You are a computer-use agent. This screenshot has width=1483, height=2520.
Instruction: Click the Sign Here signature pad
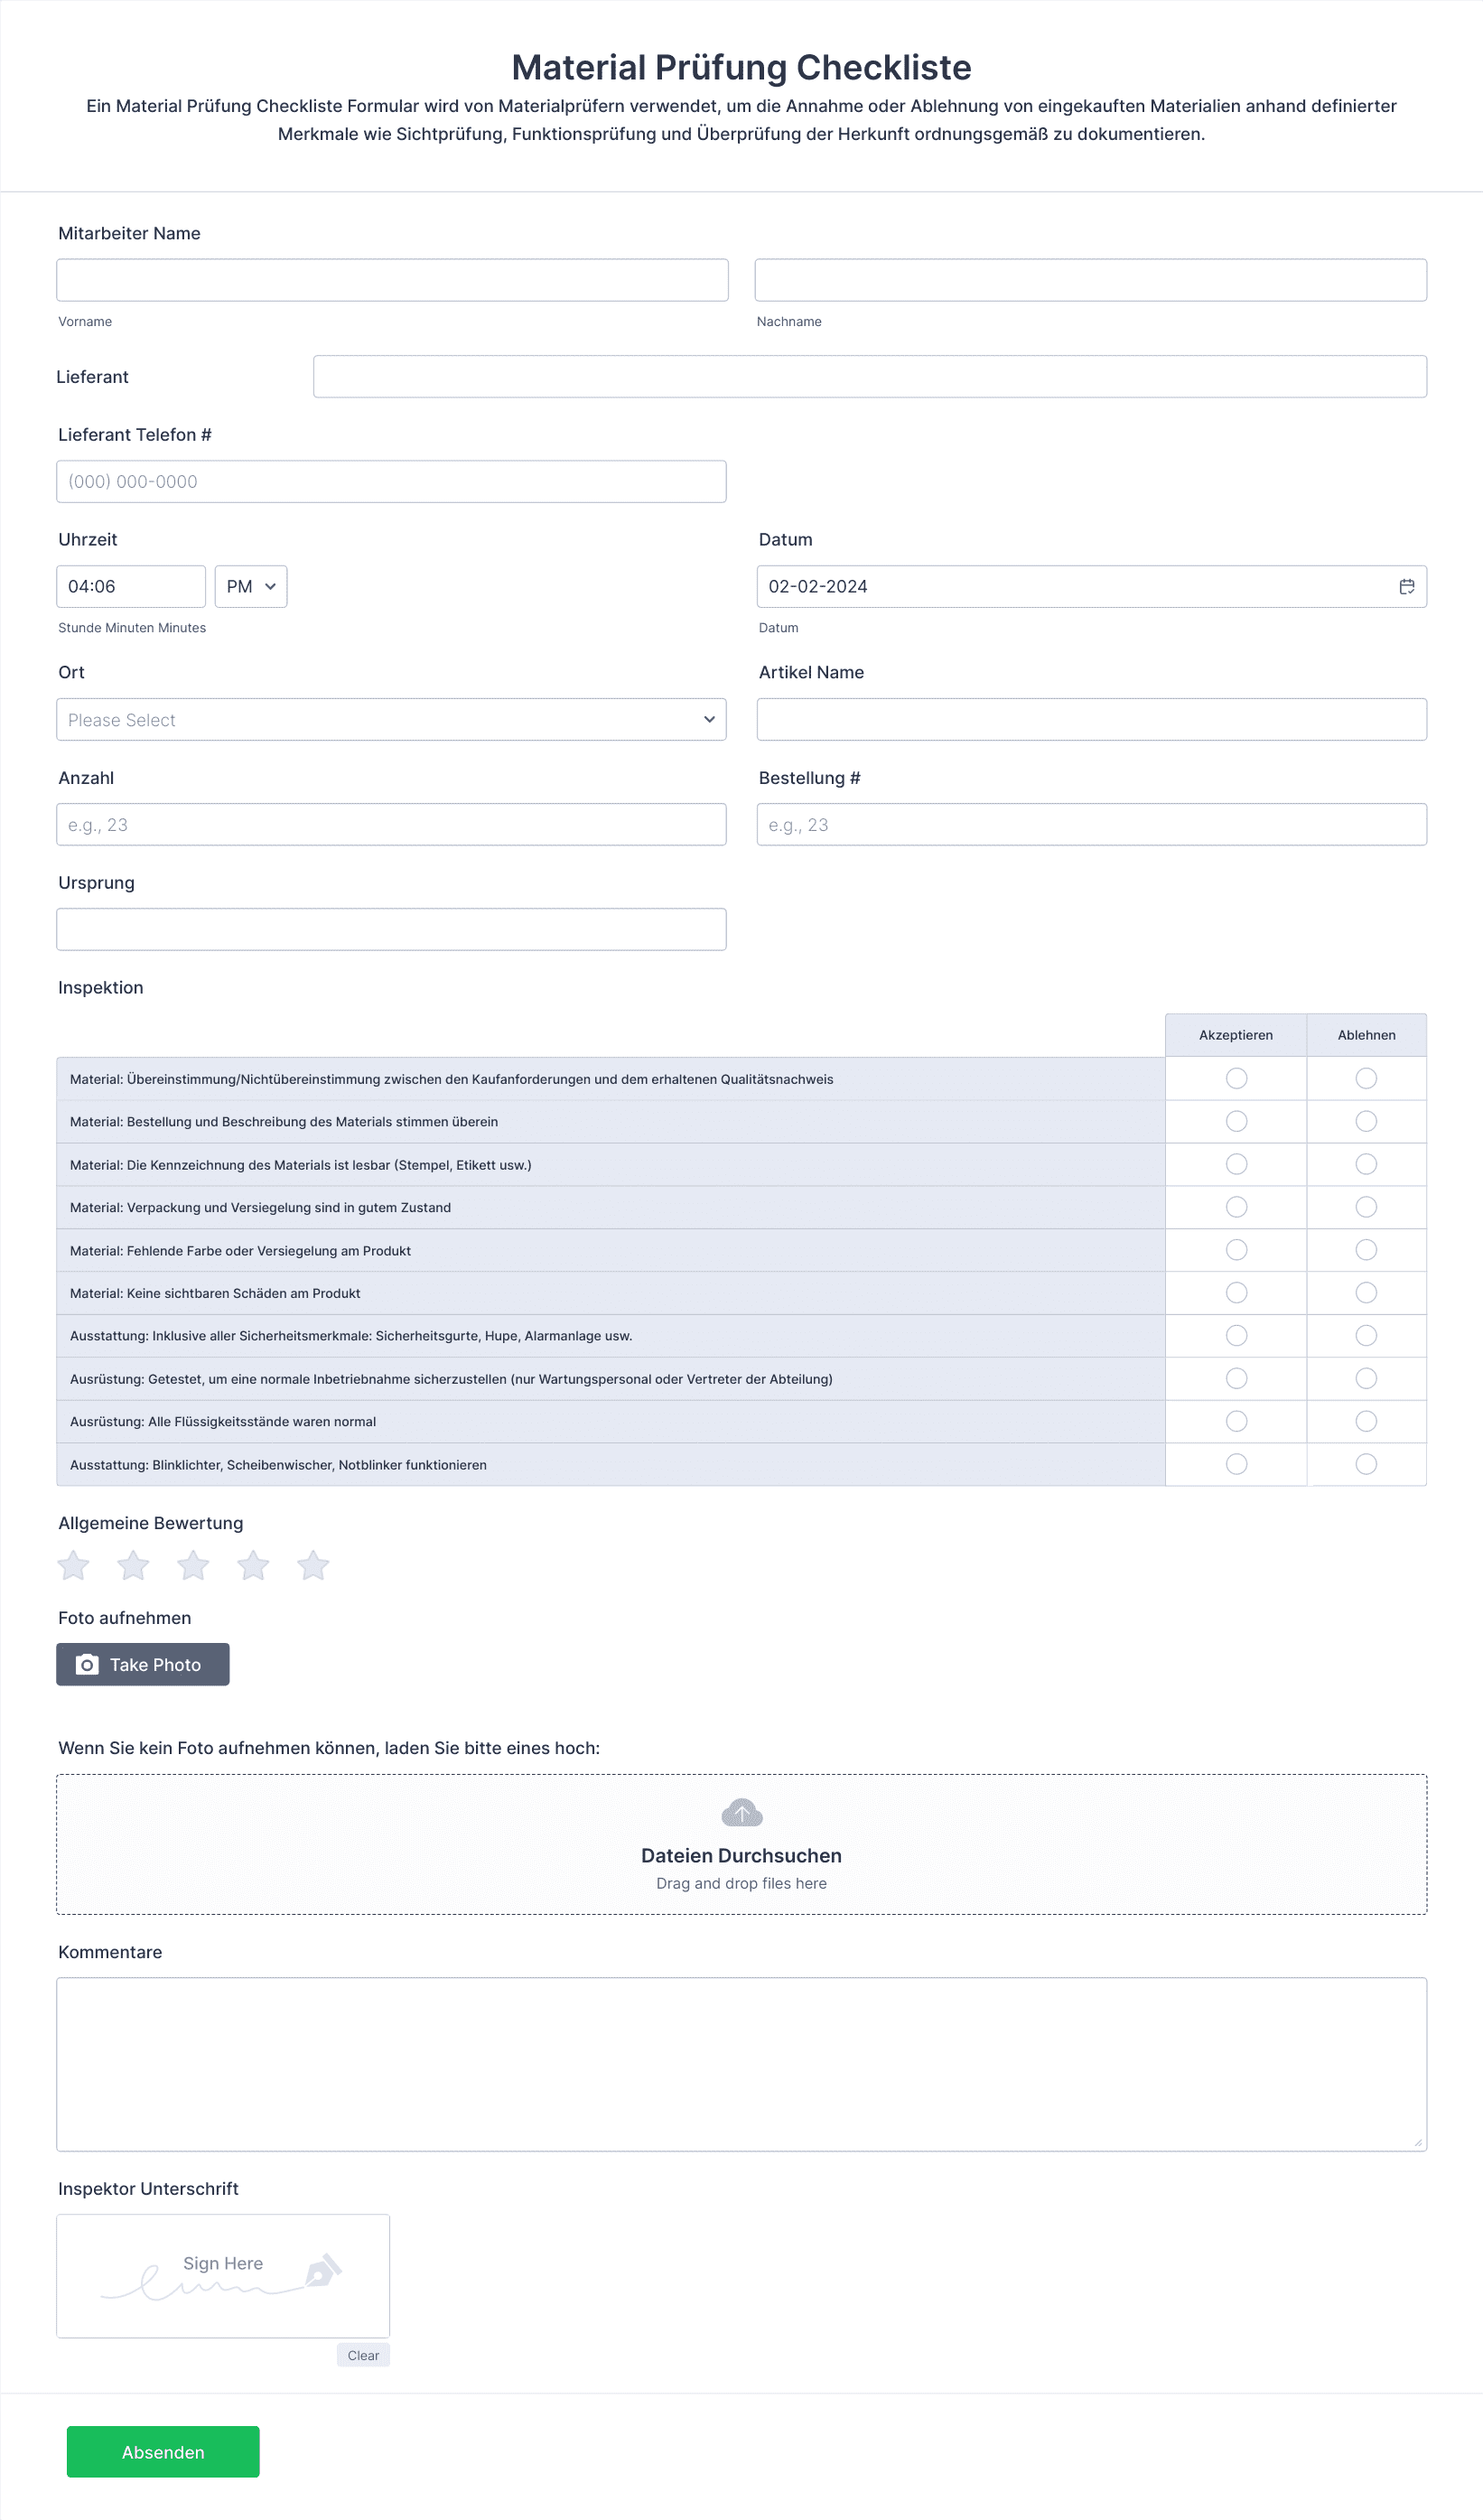tap(223, 2276)
